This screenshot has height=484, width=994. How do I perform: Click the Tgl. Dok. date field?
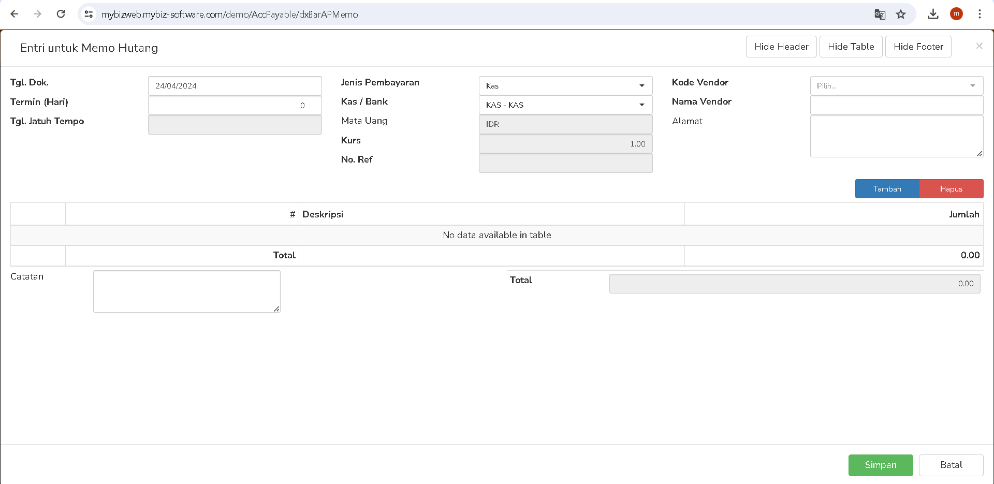click(x=235, y=86)
